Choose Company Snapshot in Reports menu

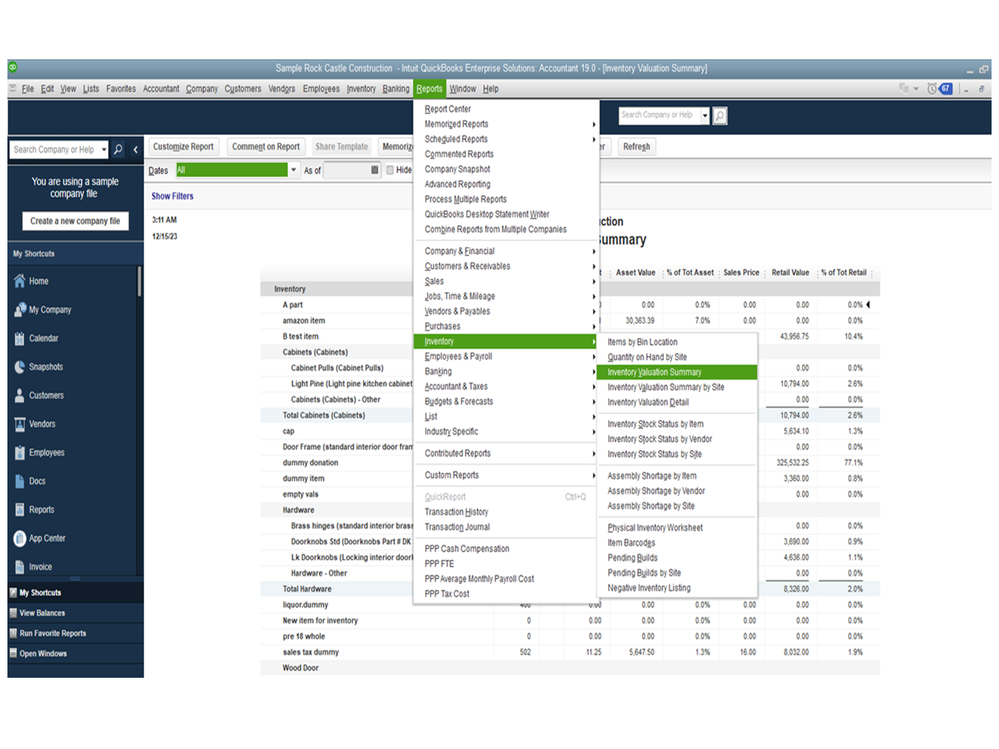[506, 169]
